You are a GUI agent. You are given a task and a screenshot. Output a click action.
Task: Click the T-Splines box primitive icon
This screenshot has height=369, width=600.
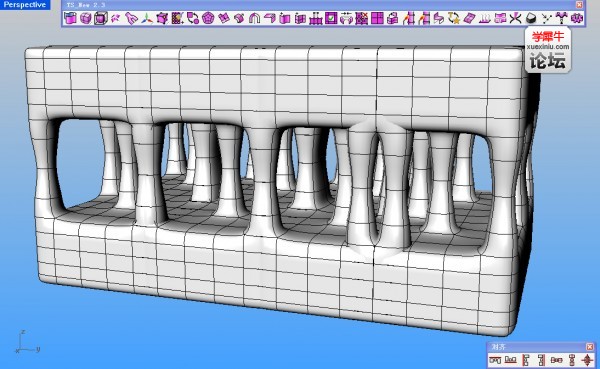70,18
